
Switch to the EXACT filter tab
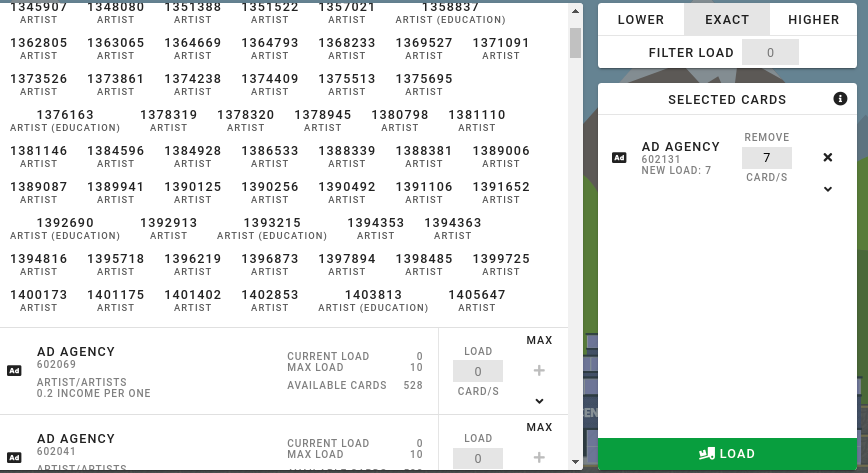(727, 19)
